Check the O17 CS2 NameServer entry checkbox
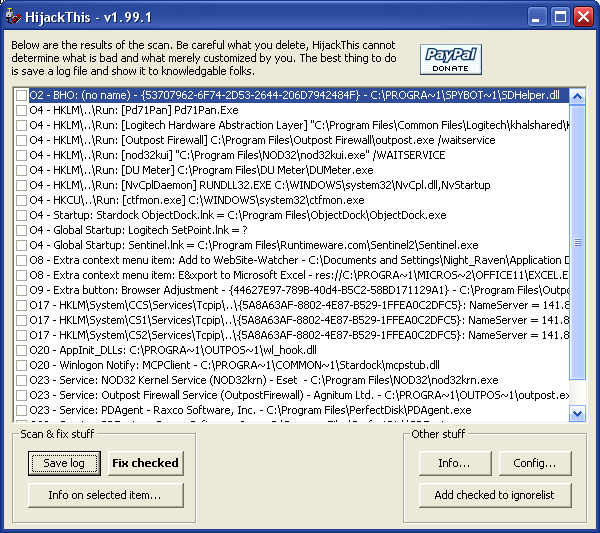This screenshot has height=533, width=600. (21, 335)
